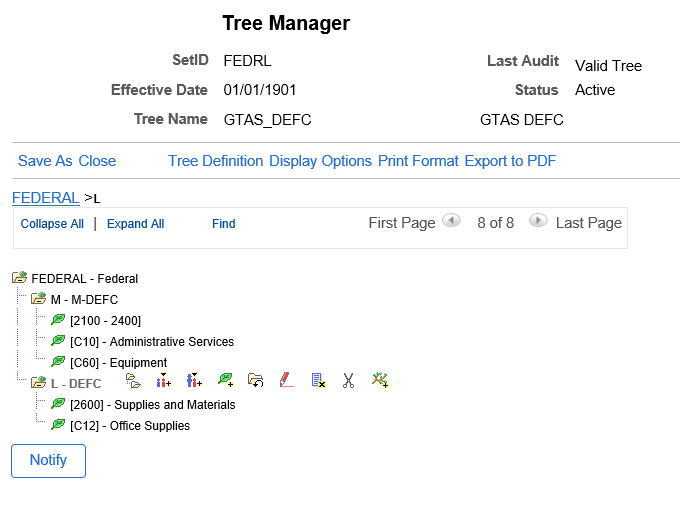Click Expand All
The height and width of the screenshot is (506, 680).
135,224
